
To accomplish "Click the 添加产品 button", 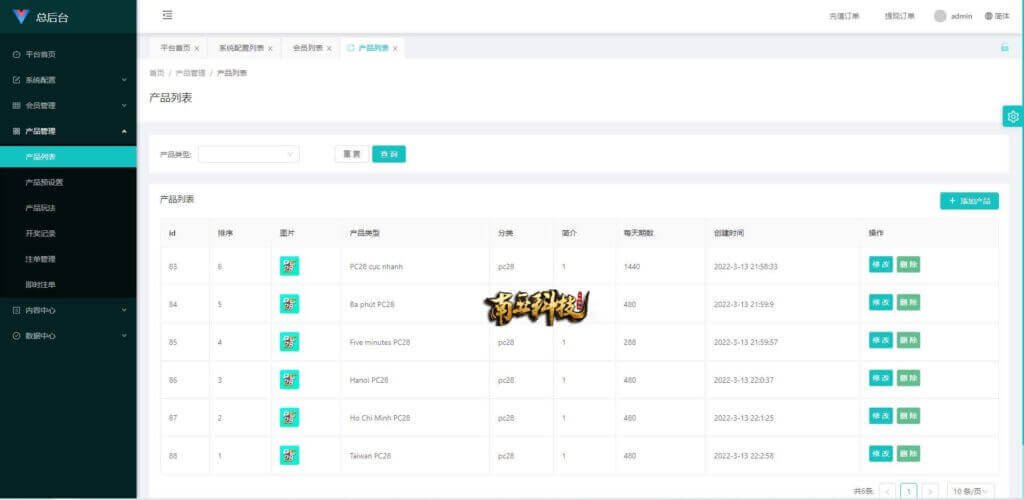I will tap(969, 201).
